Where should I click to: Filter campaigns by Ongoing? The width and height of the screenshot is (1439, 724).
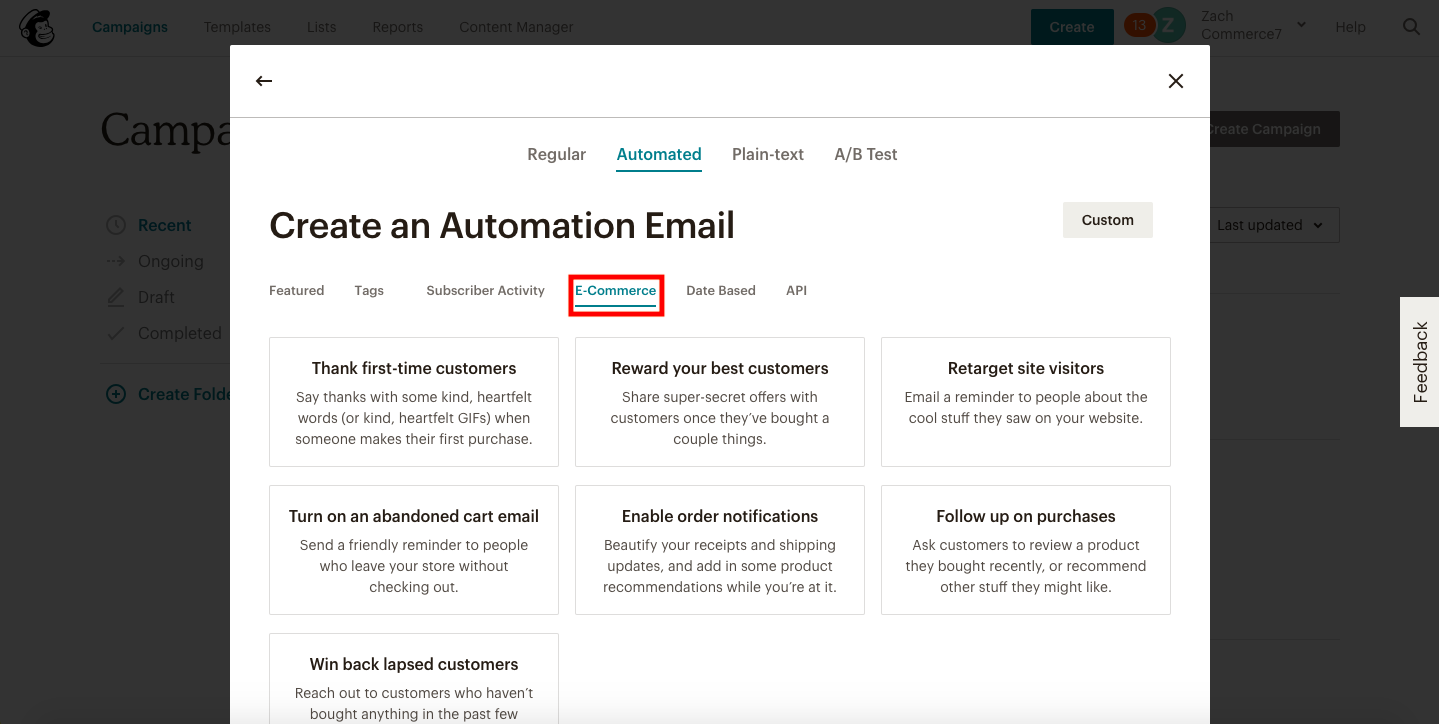coord(171,261)
